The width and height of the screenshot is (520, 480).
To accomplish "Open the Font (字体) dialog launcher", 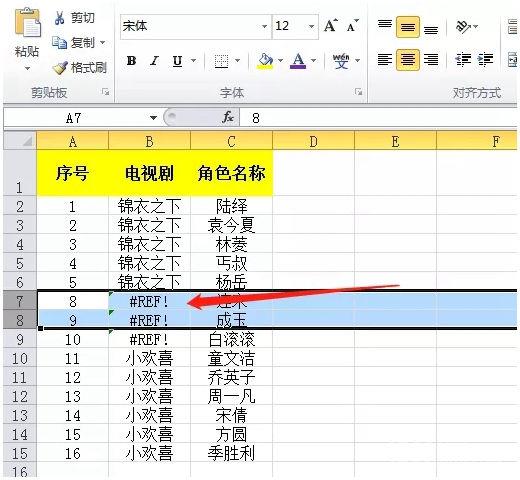I will [359, 92].
